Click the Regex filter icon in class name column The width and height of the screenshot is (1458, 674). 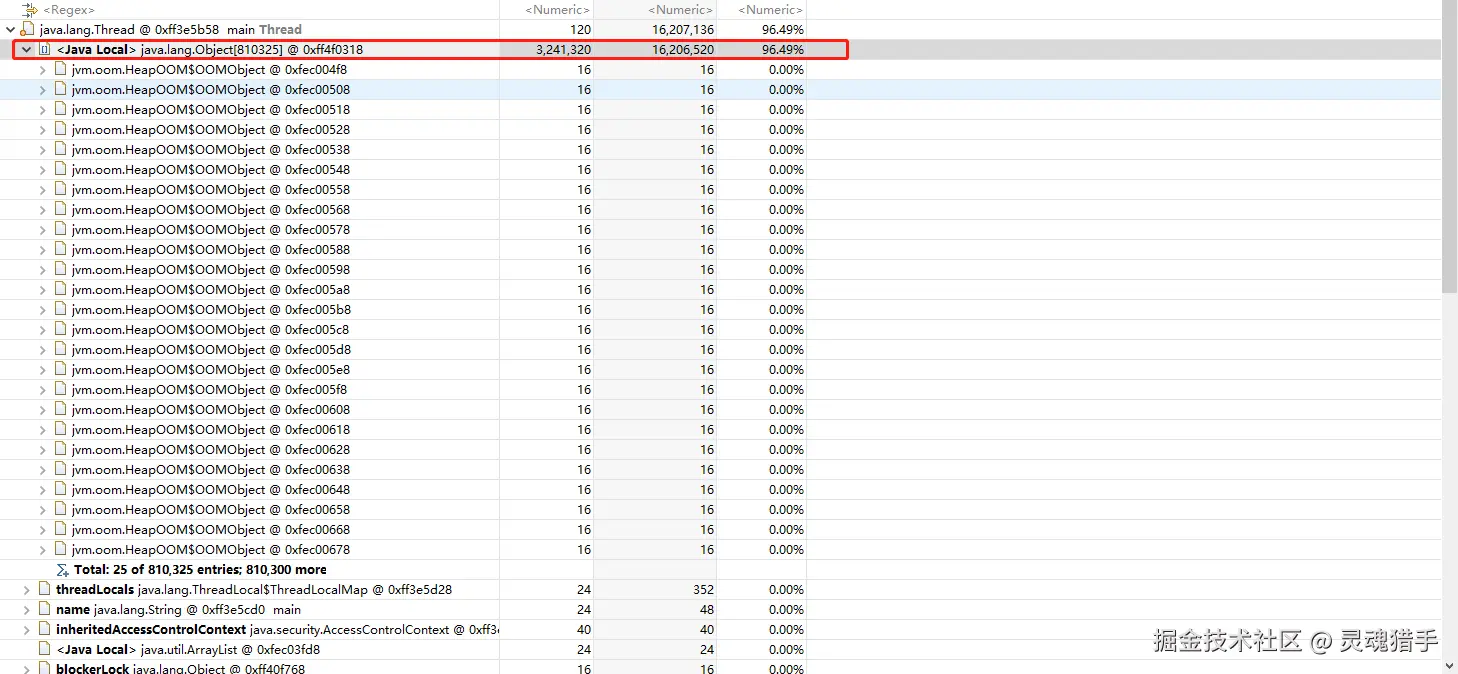(x=30, y=10)
